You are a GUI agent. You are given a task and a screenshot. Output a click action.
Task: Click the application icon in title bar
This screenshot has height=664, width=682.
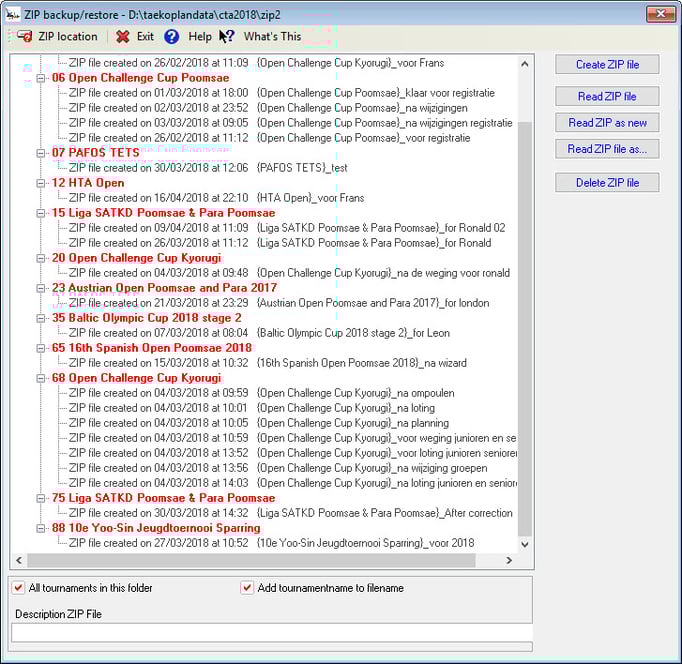click(13, 14)
